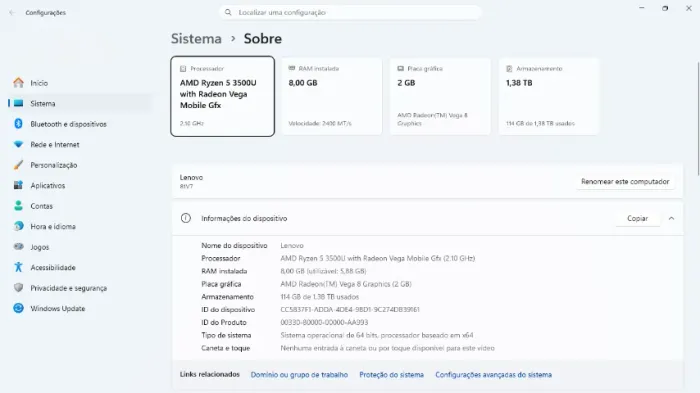Copy device information with Copiar button
The height and width of the screenshot is (393, 700).
(638, 218)
